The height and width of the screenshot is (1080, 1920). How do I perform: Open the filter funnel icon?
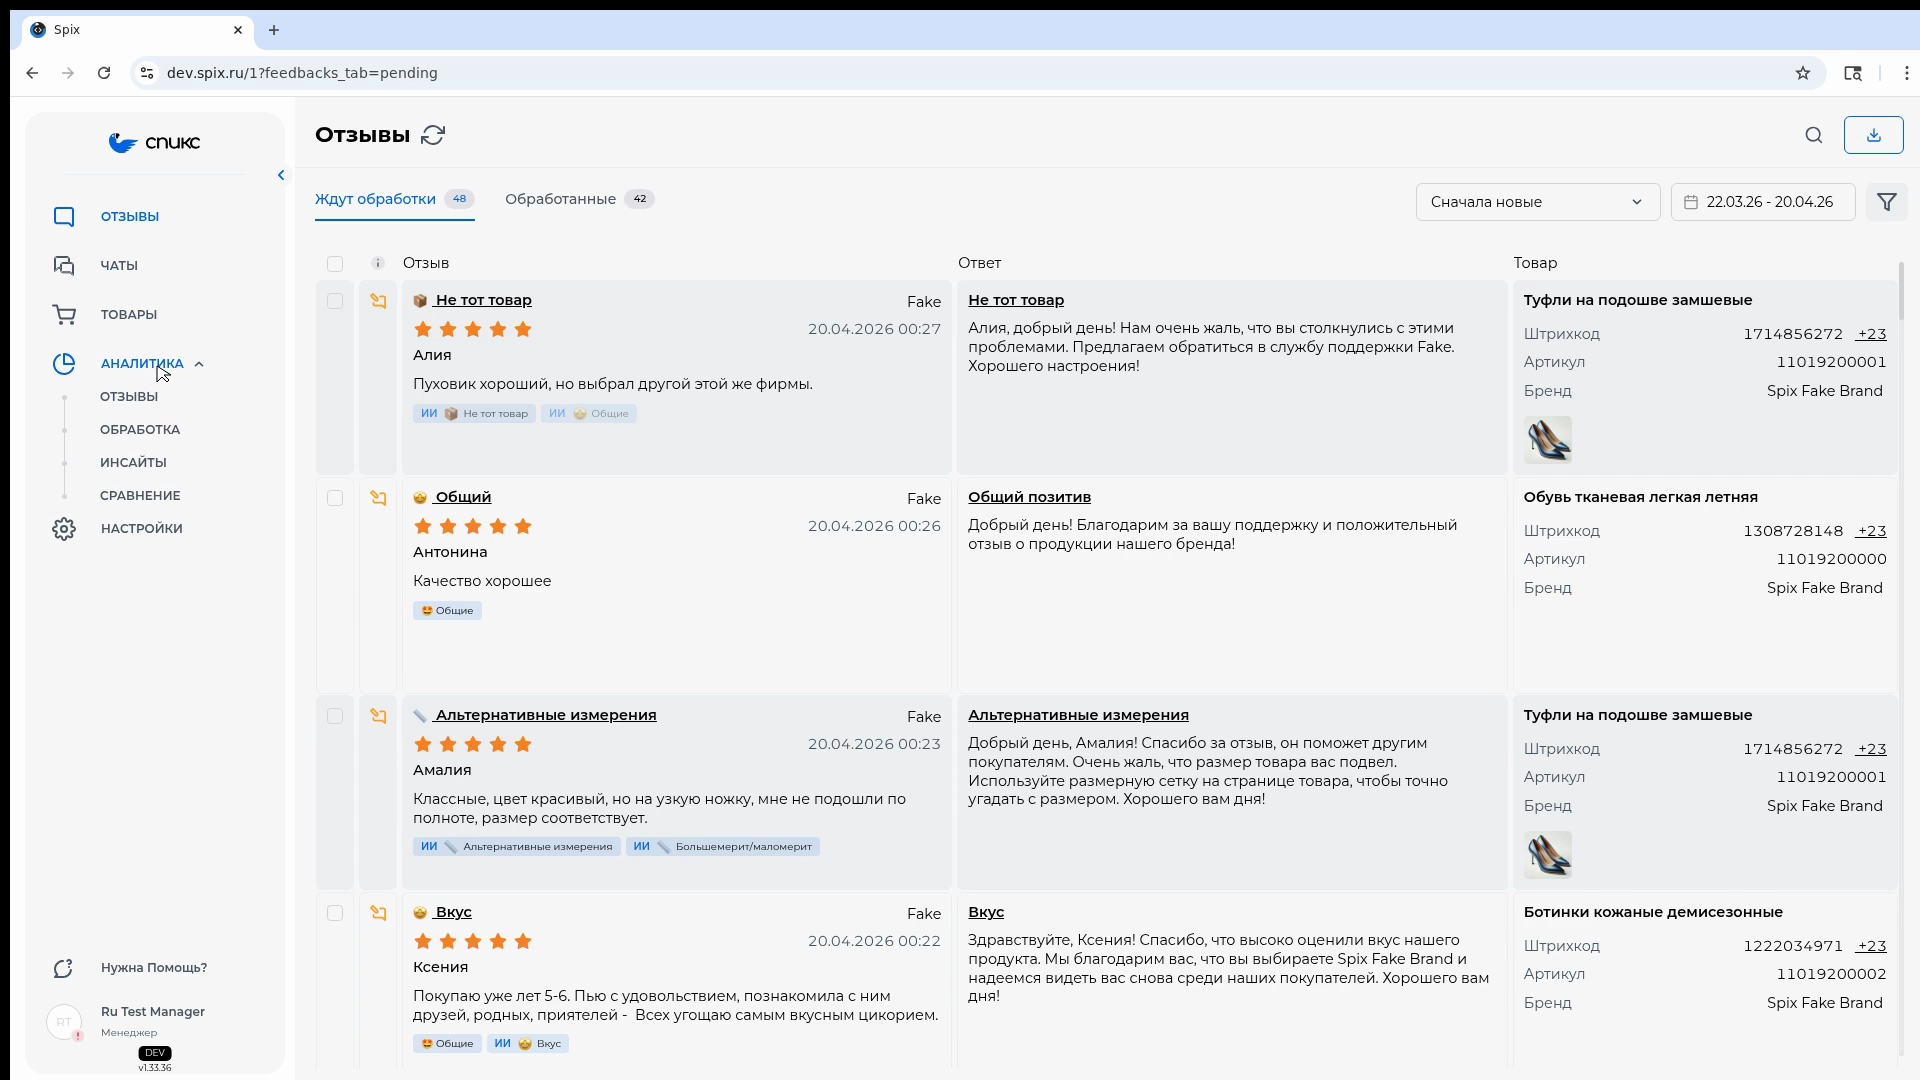click(1886, 202)
